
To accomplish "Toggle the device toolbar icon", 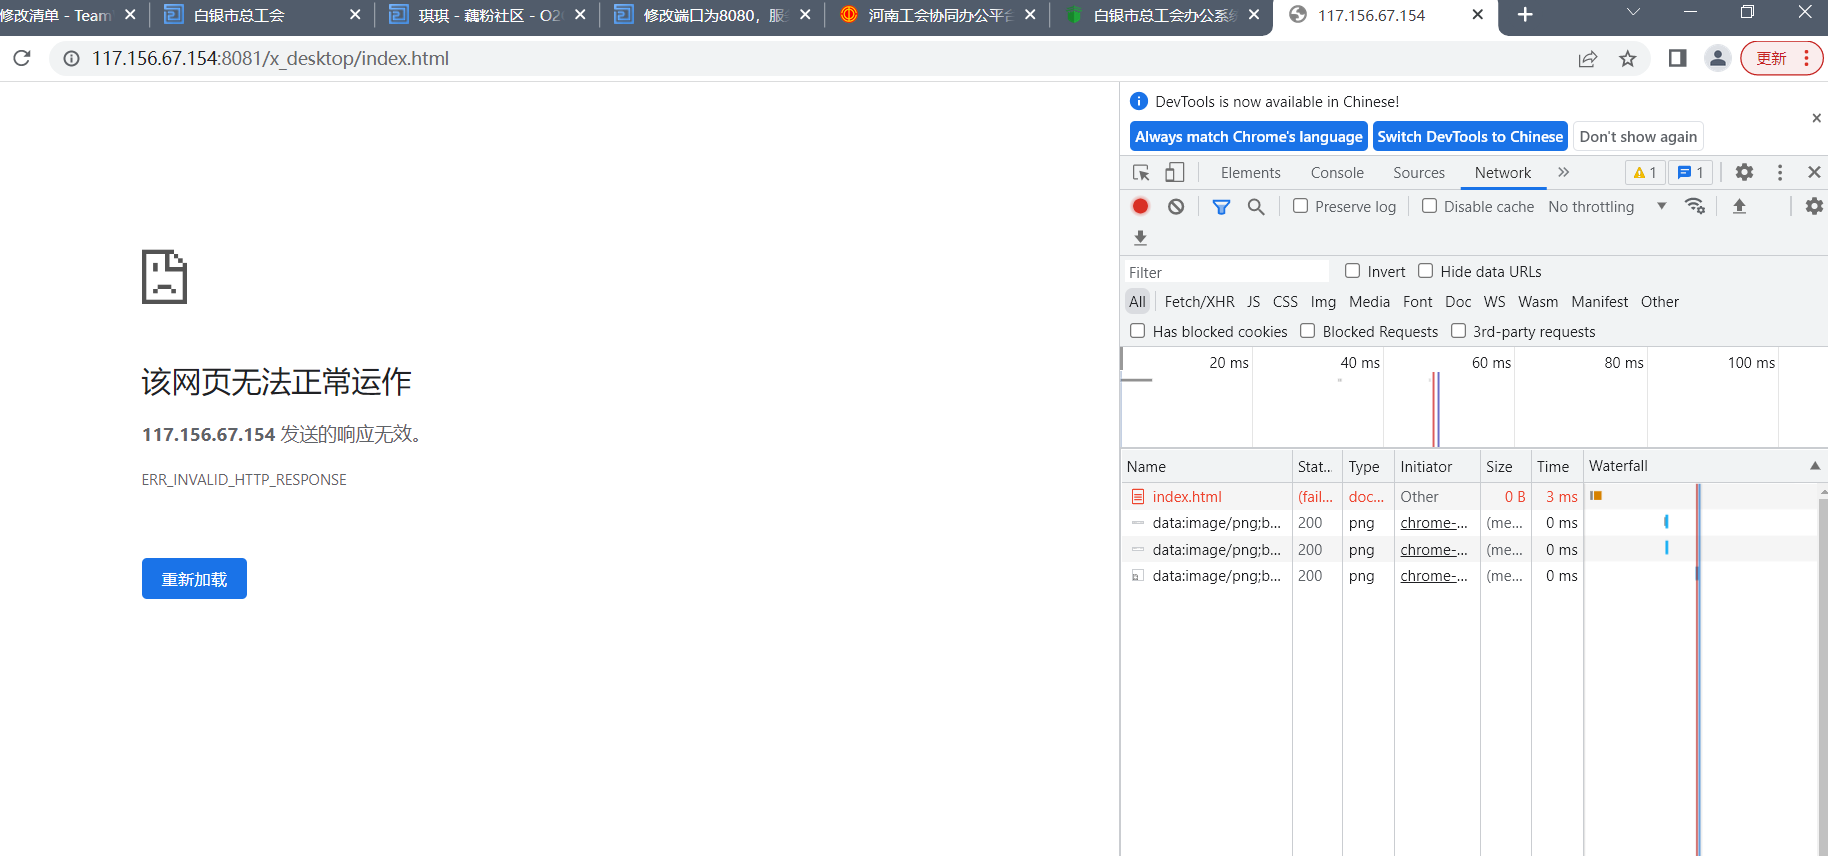I will tap(1175, 173).
